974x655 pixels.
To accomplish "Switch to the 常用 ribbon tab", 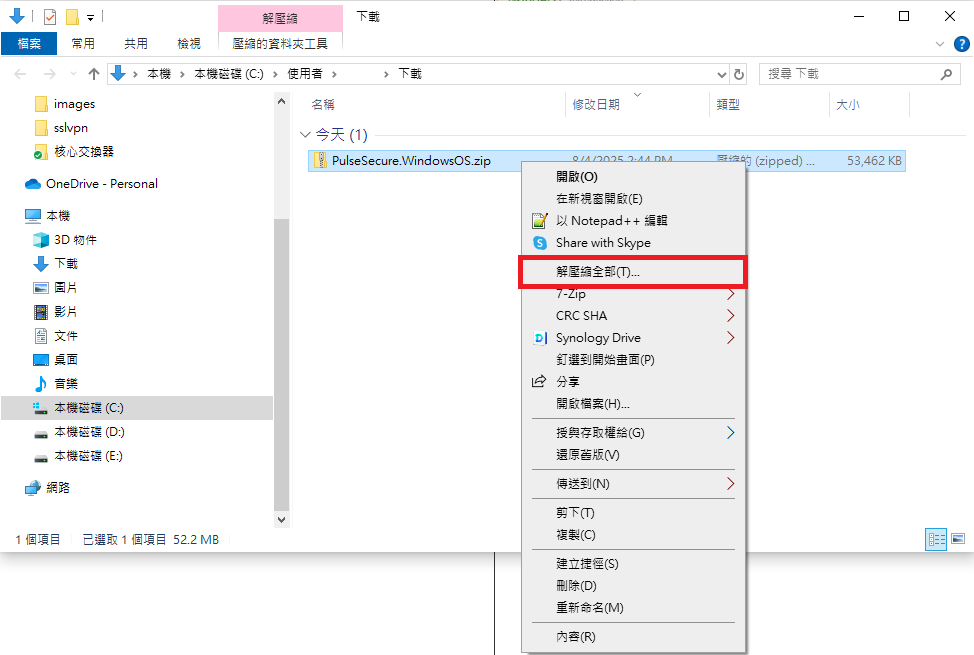I will (83, 44).
